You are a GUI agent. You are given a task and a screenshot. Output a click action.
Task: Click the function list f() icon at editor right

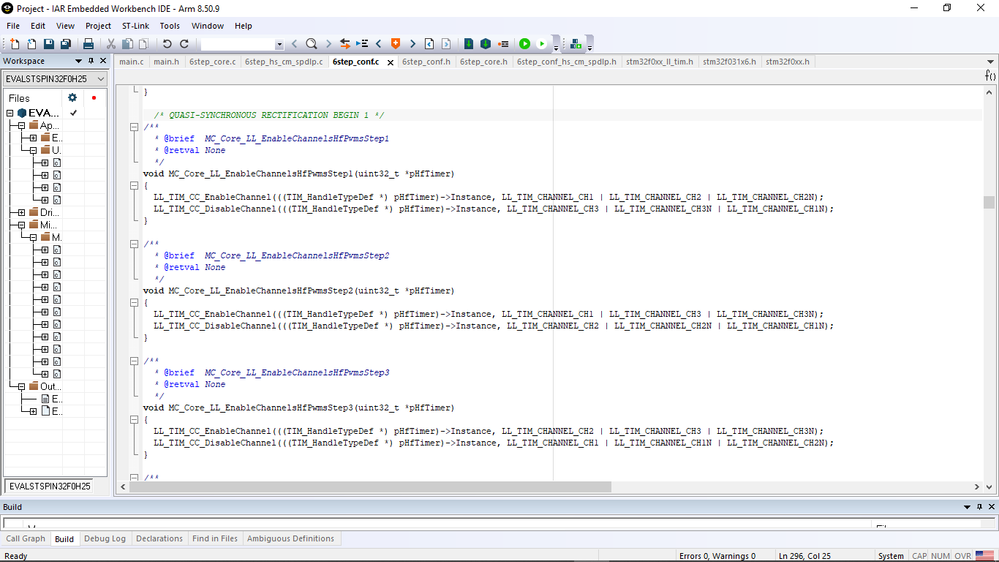click(990, 75)
